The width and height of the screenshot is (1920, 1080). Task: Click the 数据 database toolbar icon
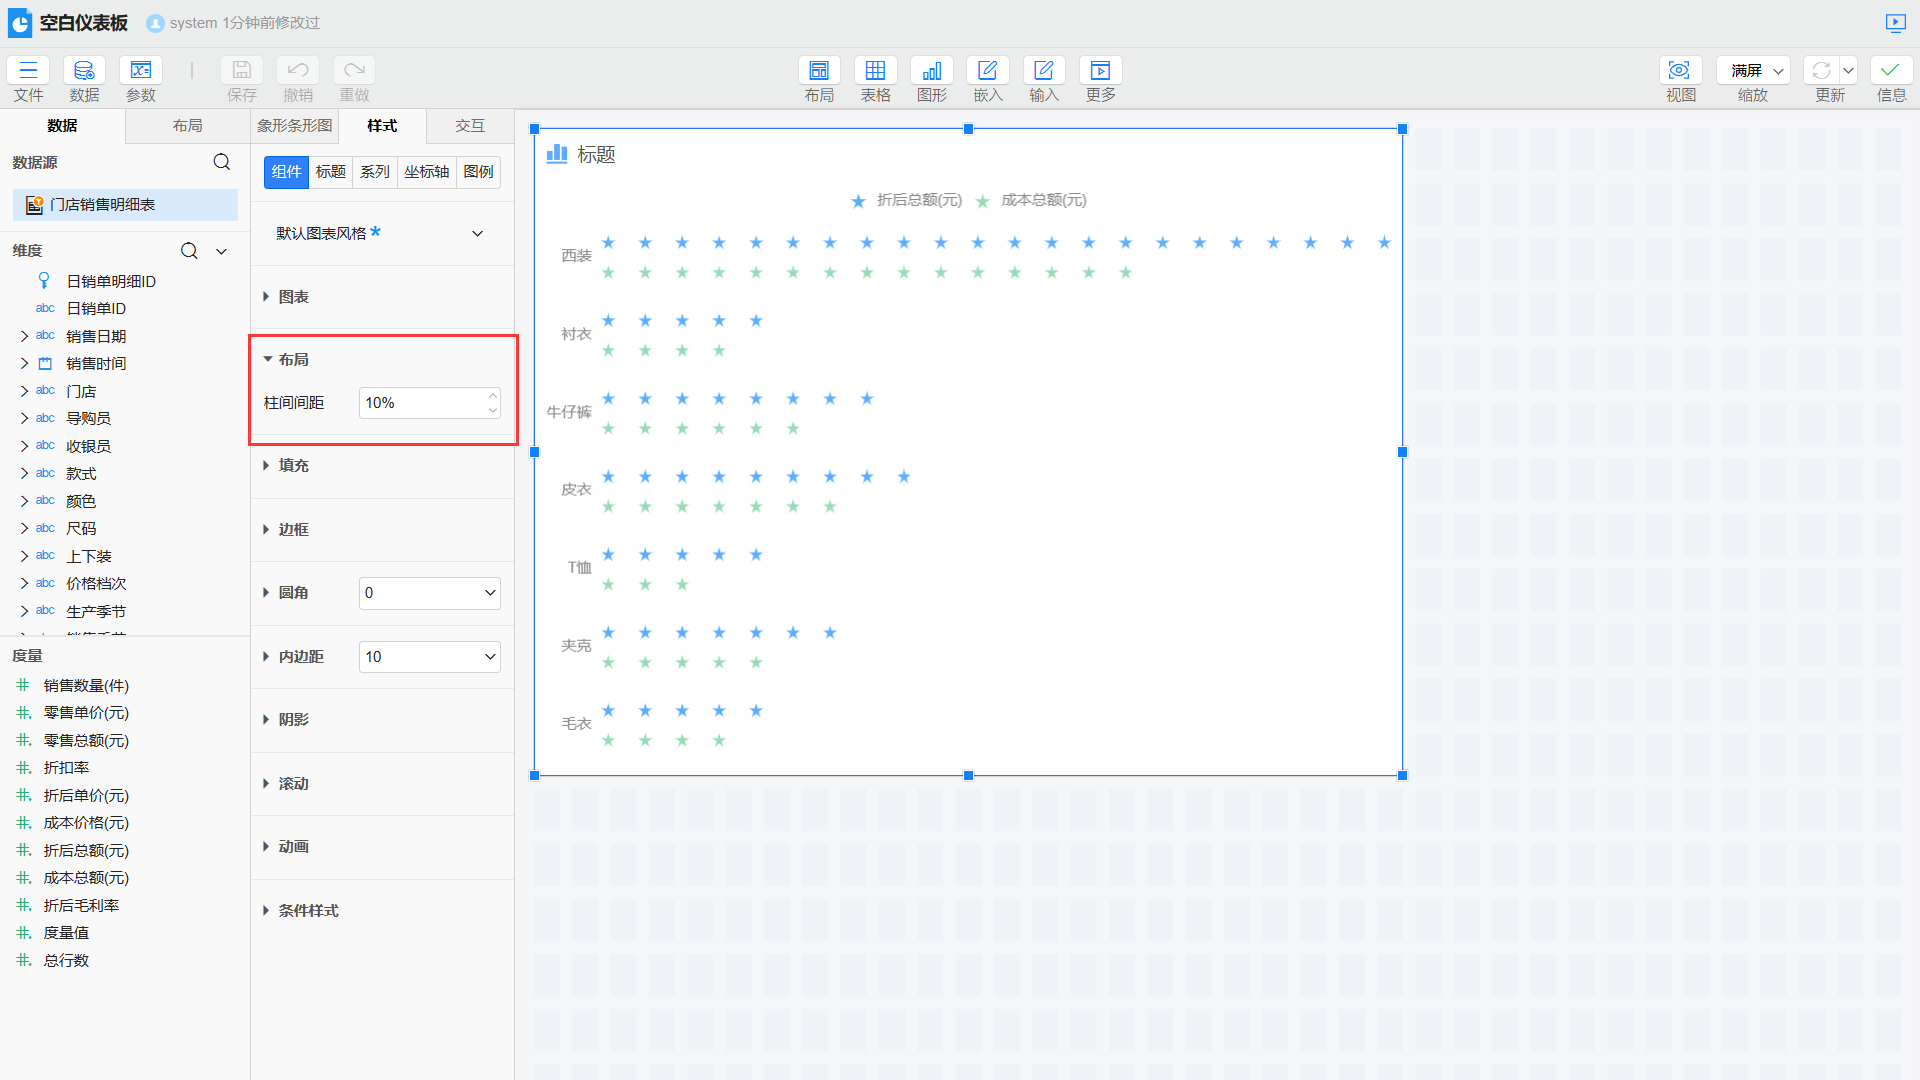click(84, 70)
